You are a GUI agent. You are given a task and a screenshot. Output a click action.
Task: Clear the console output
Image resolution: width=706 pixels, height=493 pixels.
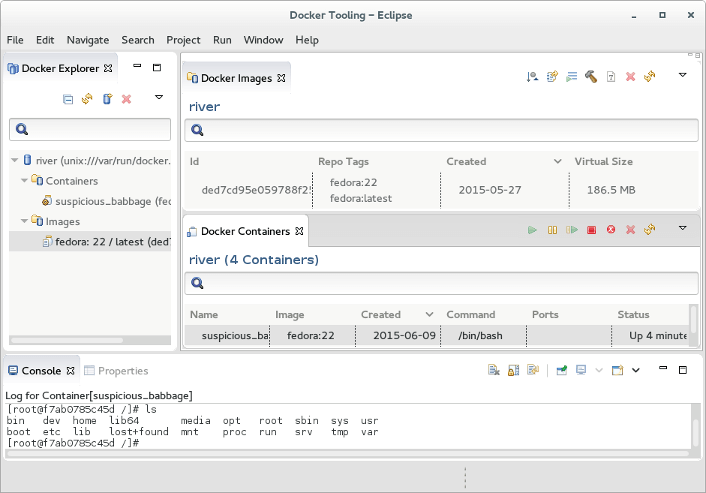(x=494, y=370)
